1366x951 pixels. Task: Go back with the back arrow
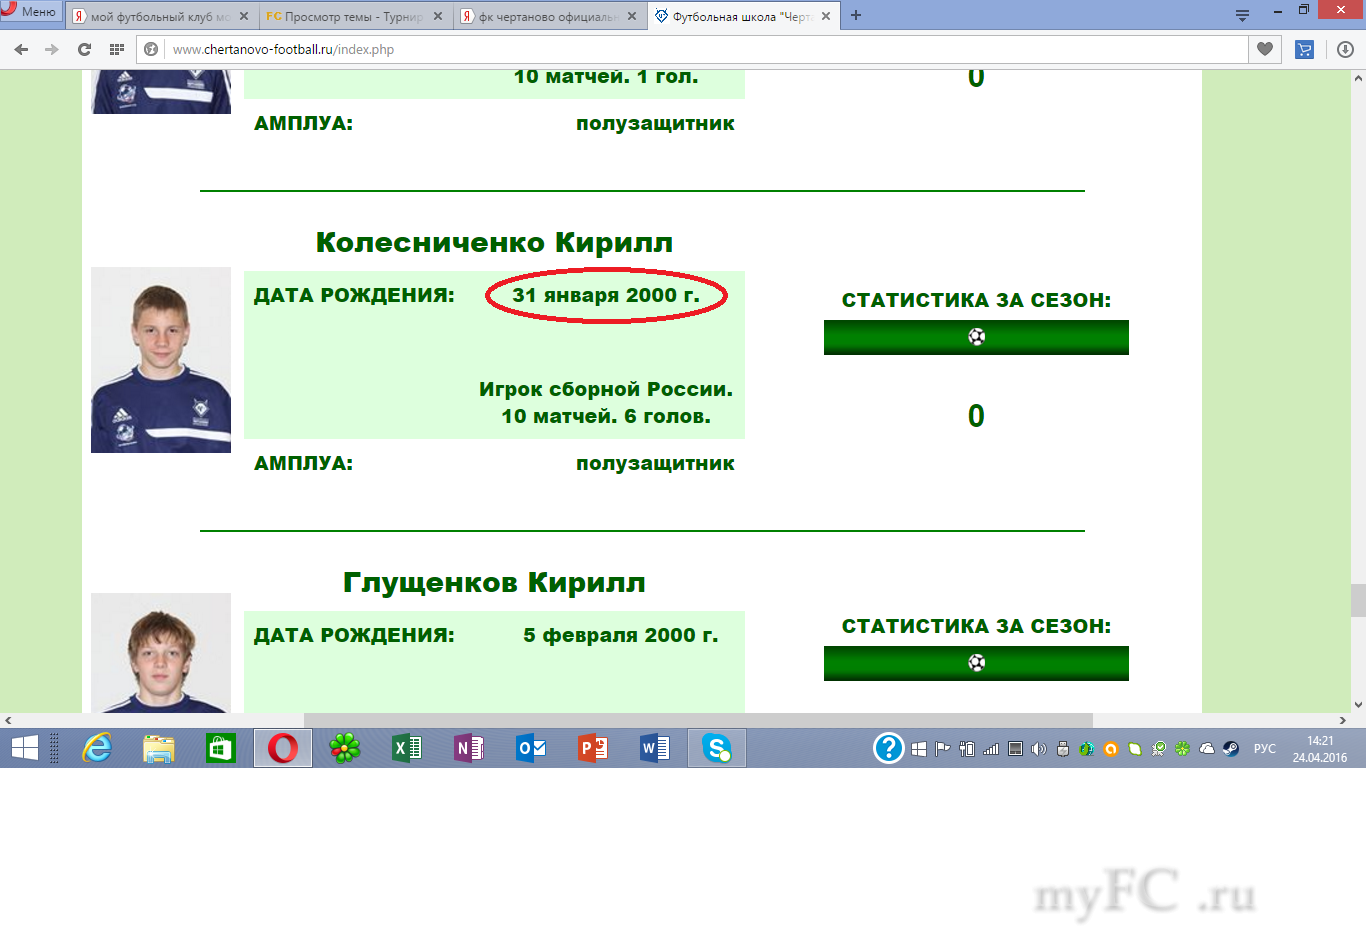point(21,49)
